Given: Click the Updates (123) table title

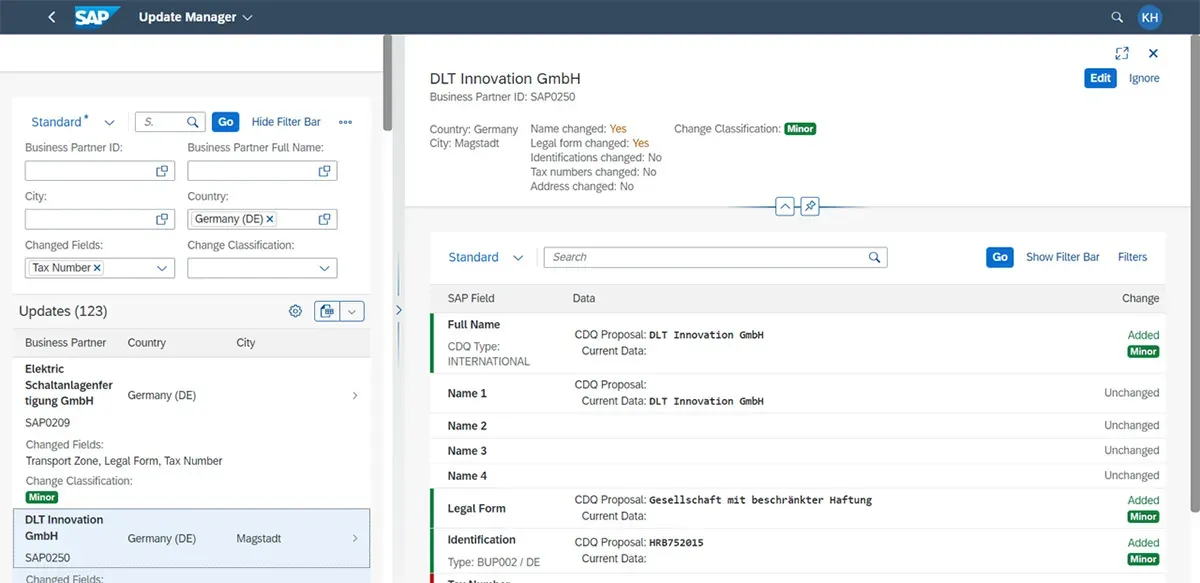Looking at the screenshot, I should [x=63, y=311].
